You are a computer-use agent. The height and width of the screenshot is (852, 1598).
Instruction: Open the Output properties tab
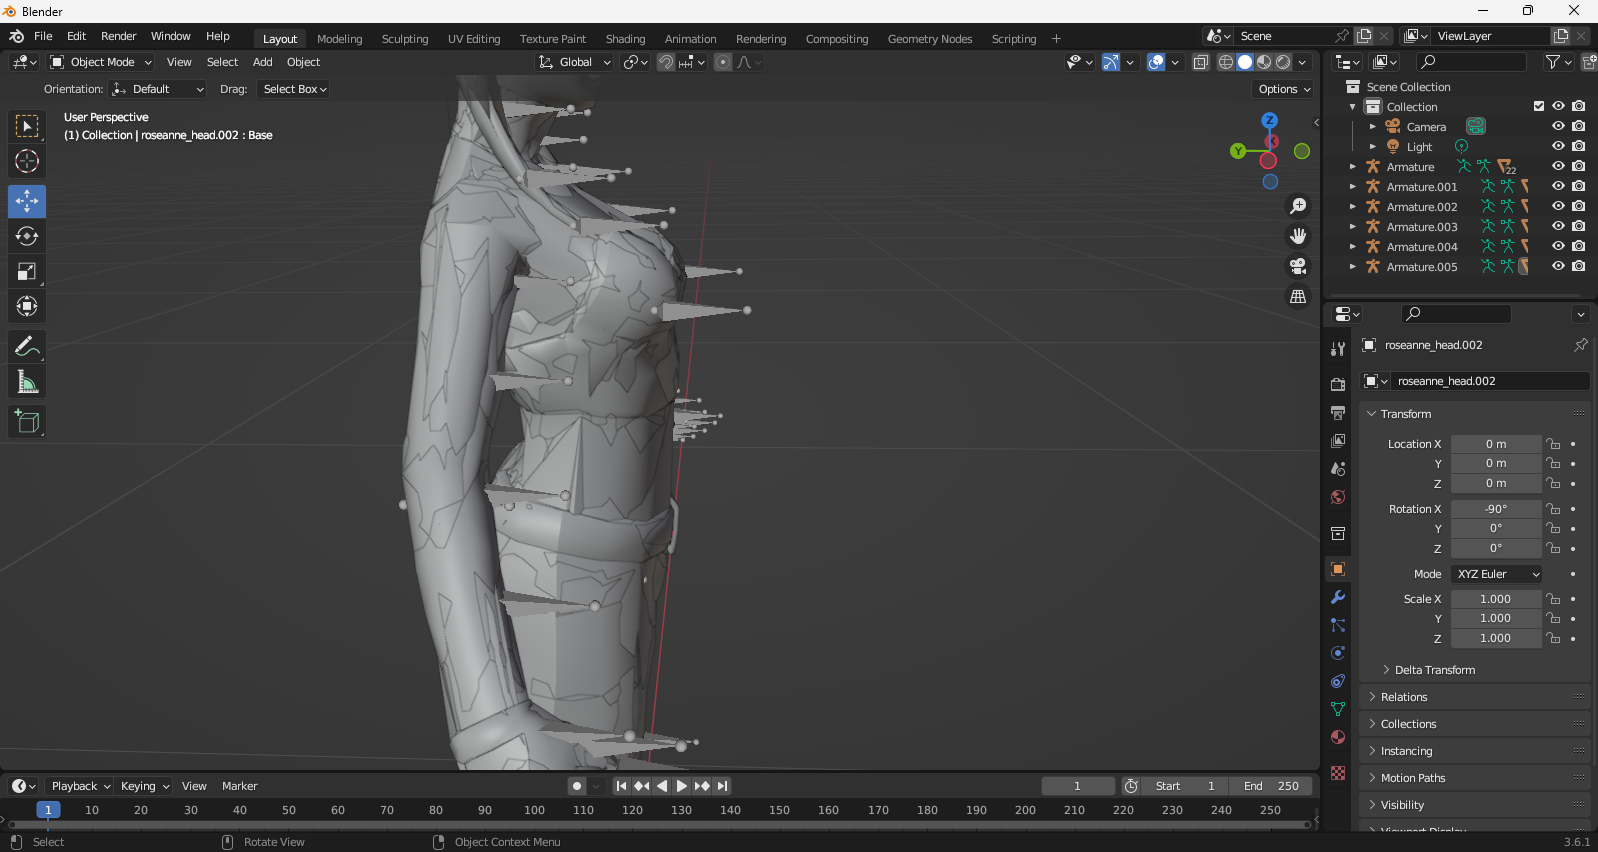coord(1338,412)
